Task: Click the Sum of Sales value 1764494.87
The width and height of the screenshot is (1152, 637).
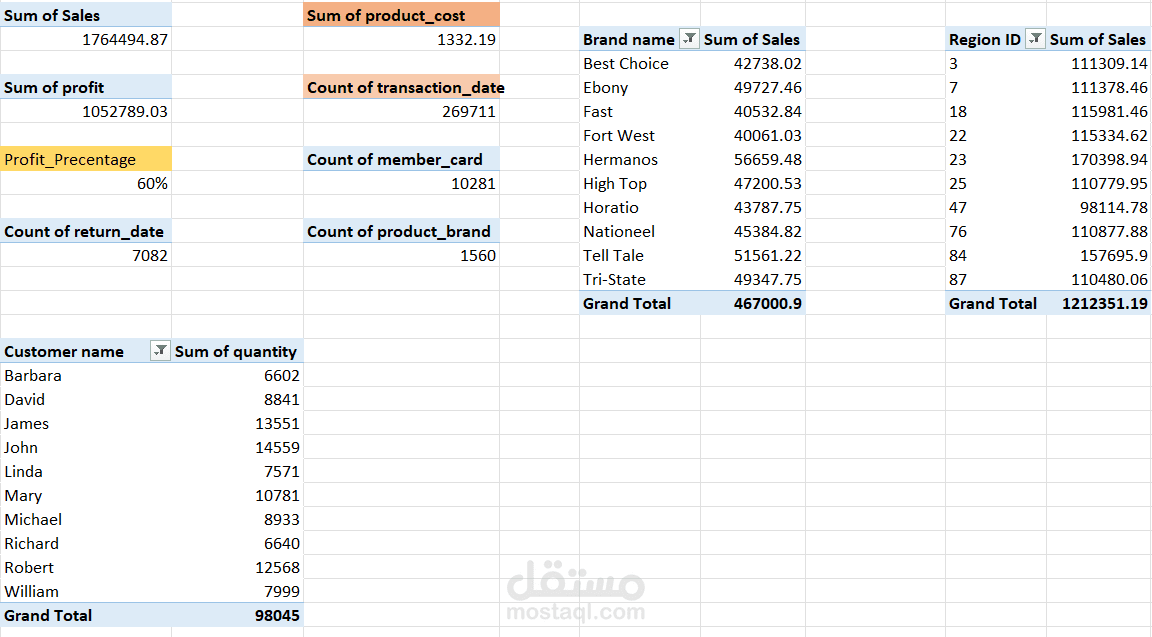Action: (125, 40)
